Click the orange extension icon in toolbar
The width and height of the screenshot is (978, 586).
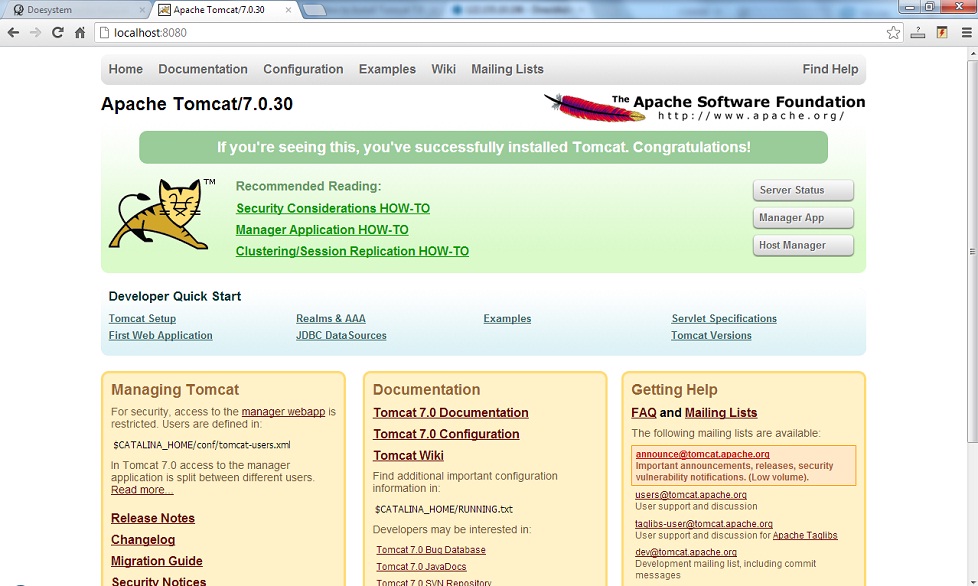[942, 33]
